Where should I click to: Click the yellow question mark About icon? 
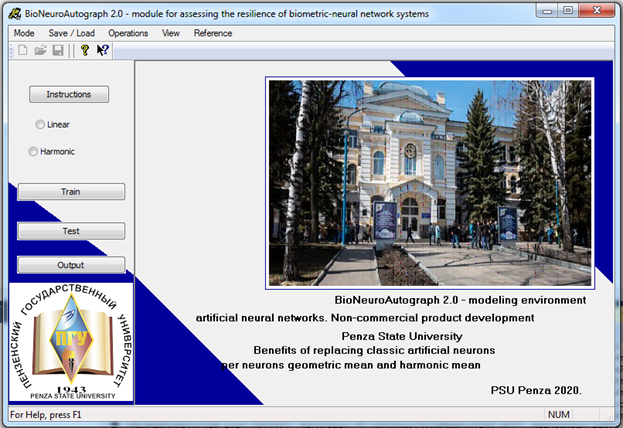[85, 50]
